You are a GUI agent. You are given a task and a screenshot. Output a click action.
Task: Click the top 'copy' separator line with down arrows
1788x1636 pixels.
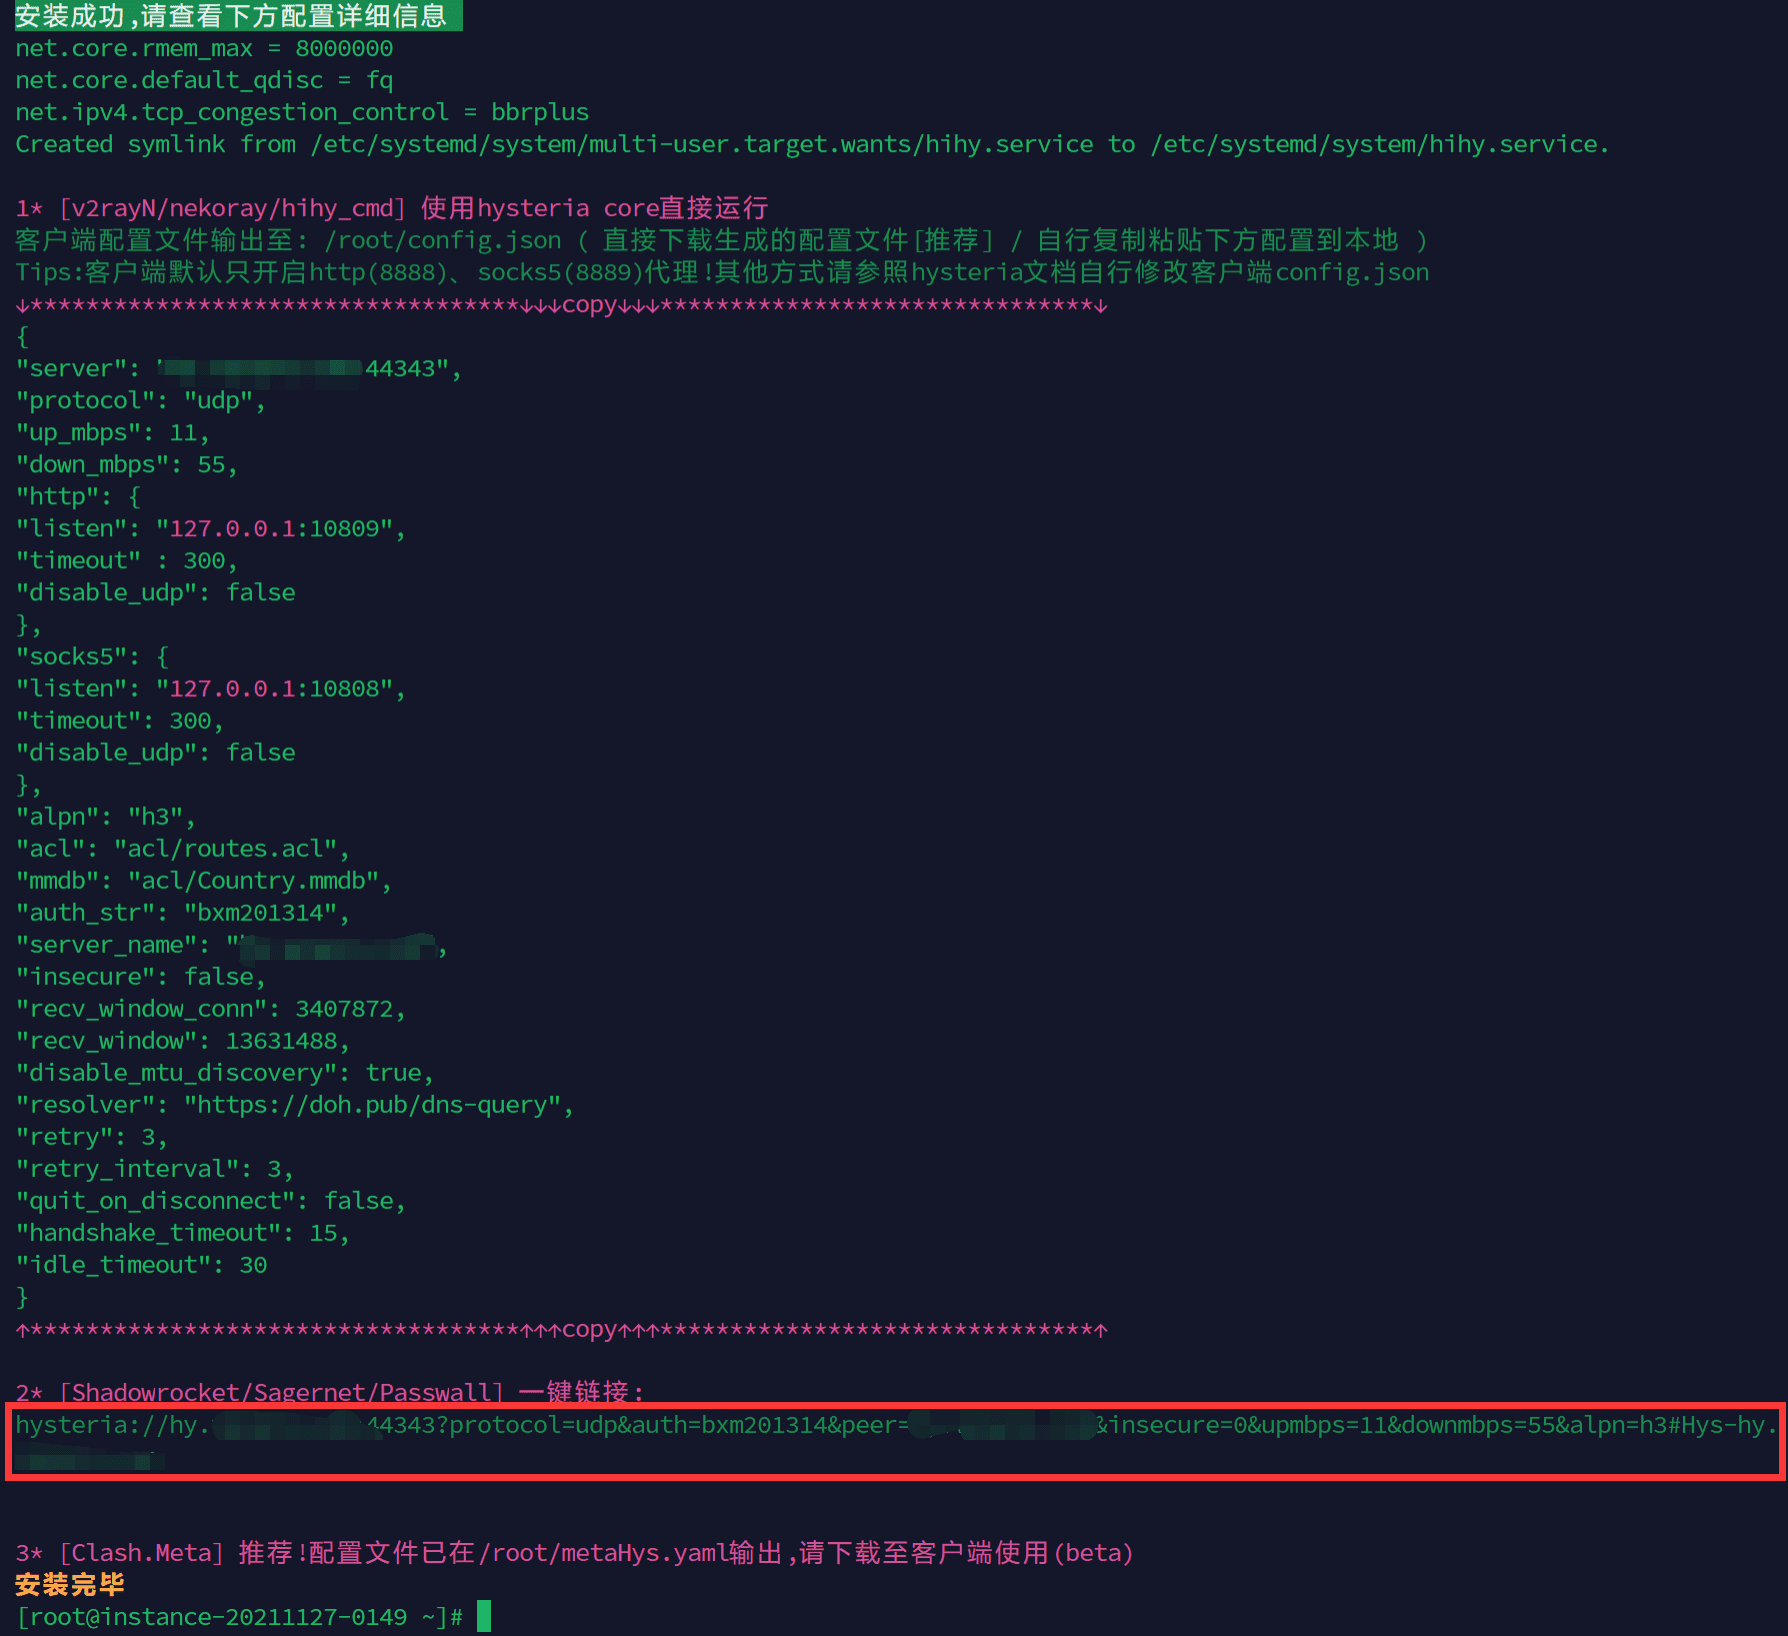(x=562, y=304)
